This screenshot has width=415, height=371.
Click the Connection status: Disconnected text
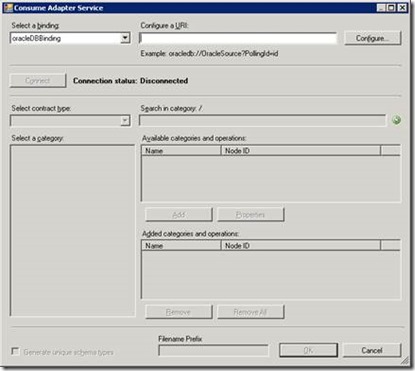coord(130,81)
